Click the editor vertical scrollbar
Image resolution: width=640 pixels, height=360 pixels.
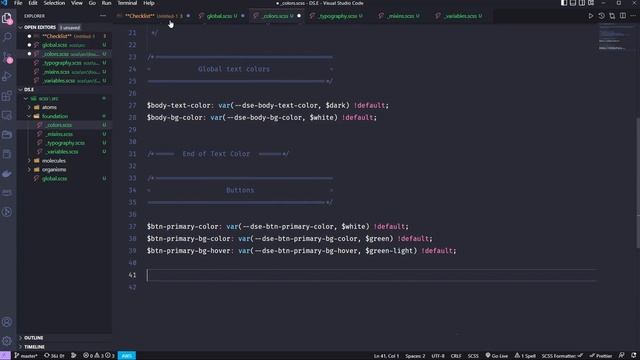tap(637, 182)
